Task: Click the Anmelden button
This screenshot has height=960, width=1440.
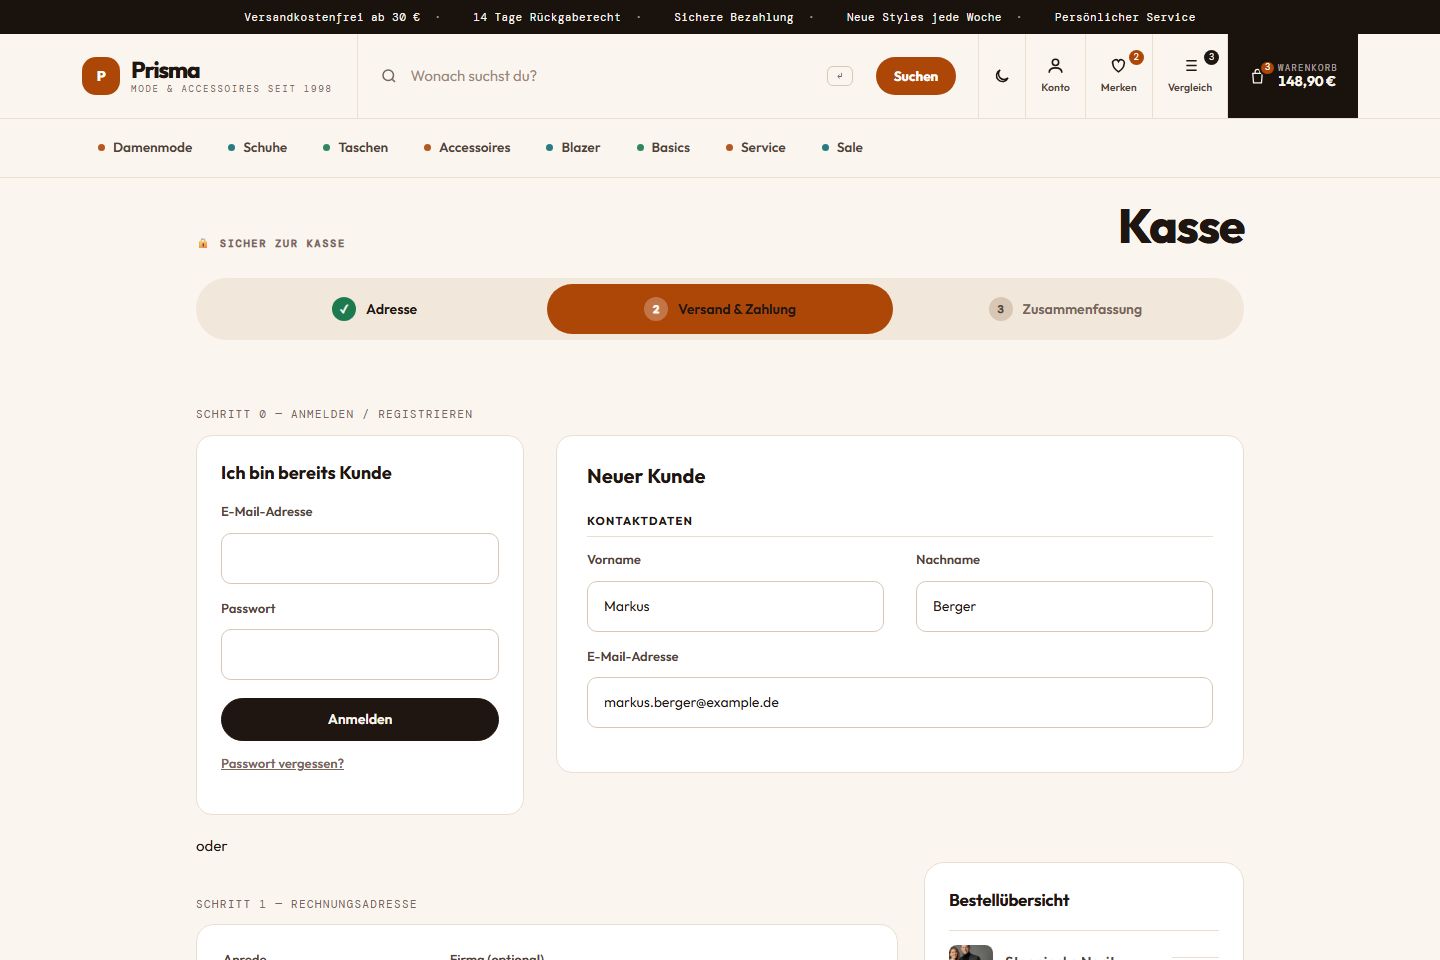Action: [360, 719]
